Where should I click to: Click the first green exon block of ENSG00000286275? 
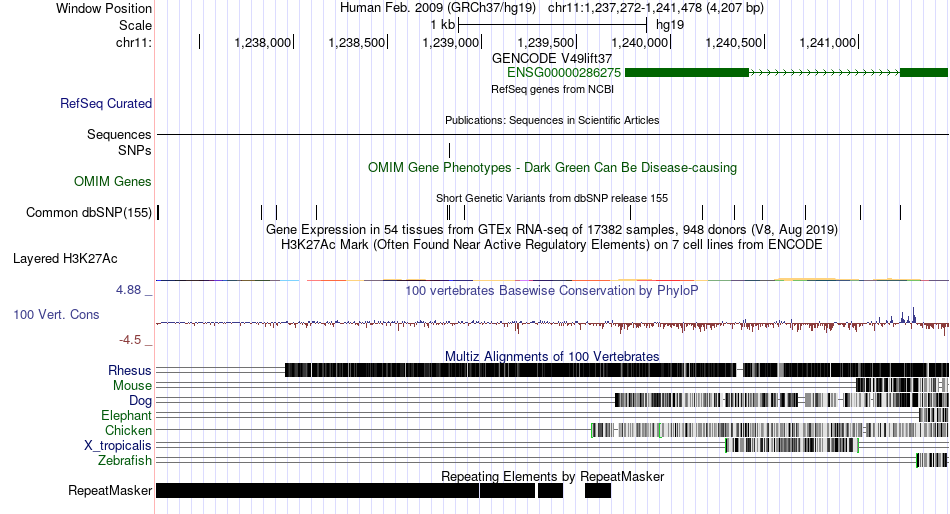click(x=687, y=73)
